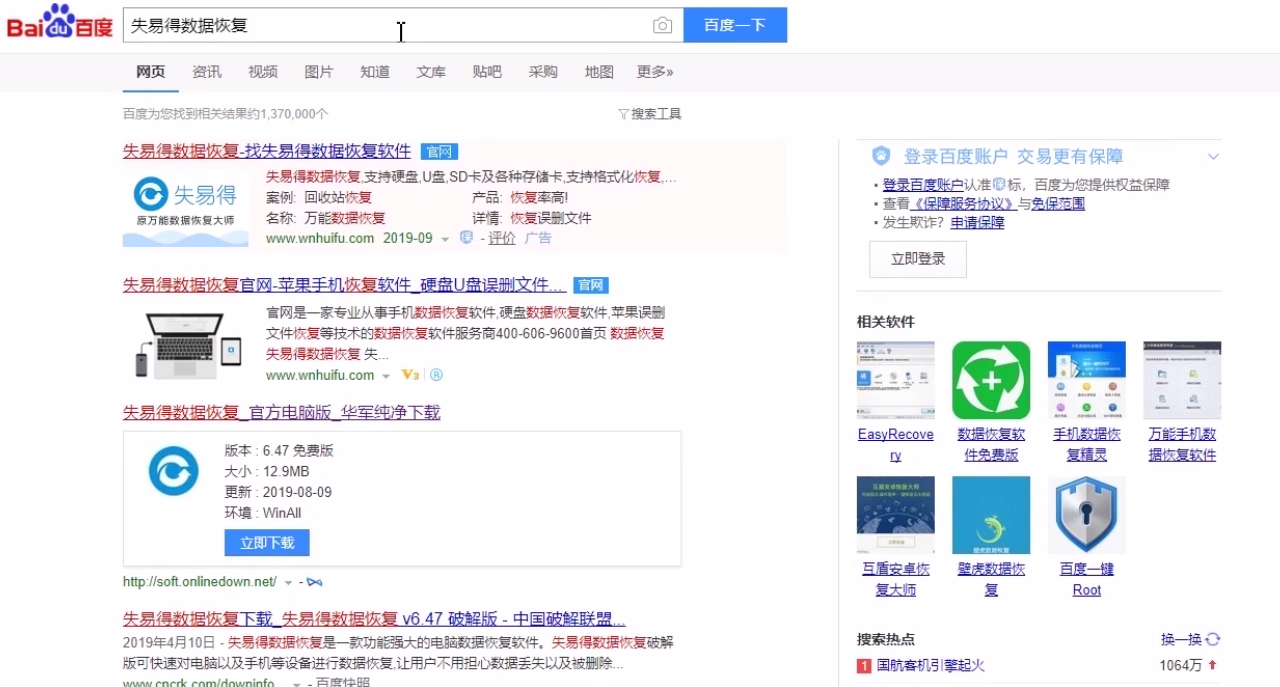Open the 免保范围 link
The height and width of the screenshot is (687, 1280).
(1058, 204)
